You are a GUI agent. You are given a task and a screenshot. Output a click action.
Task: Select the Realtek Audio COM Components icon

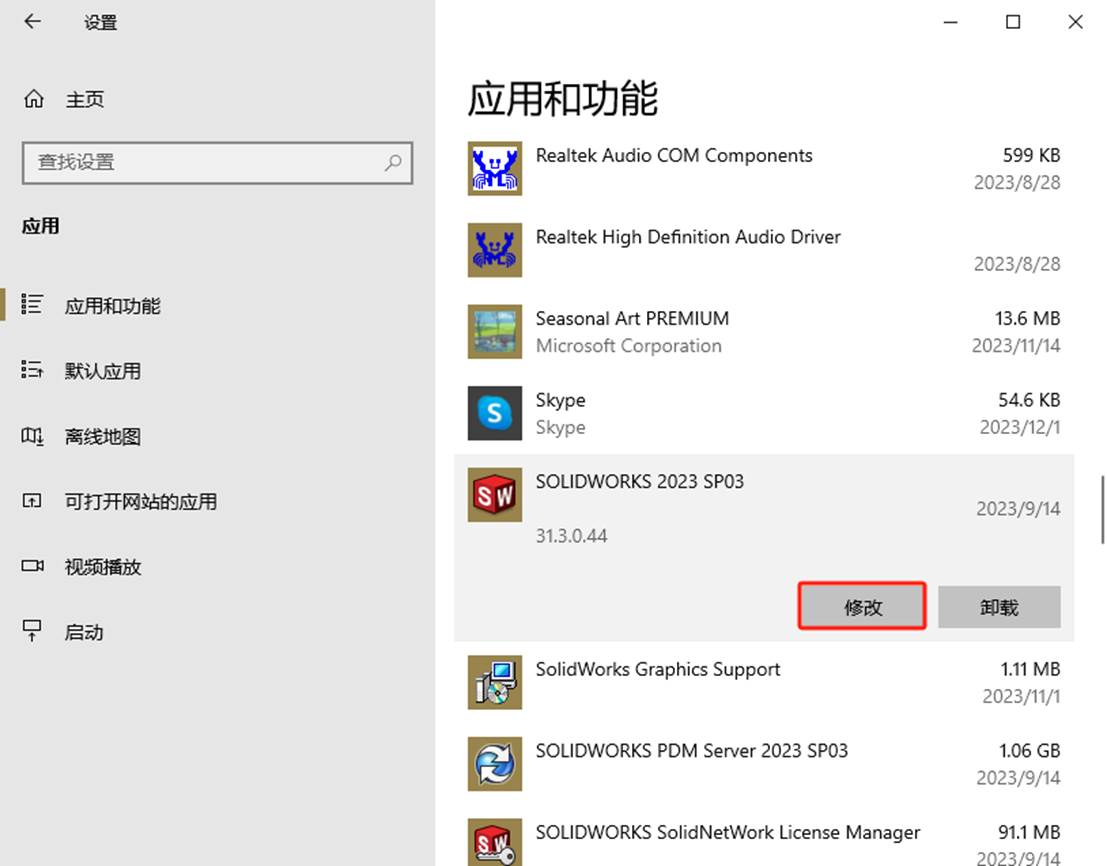[x=495, y=169]
